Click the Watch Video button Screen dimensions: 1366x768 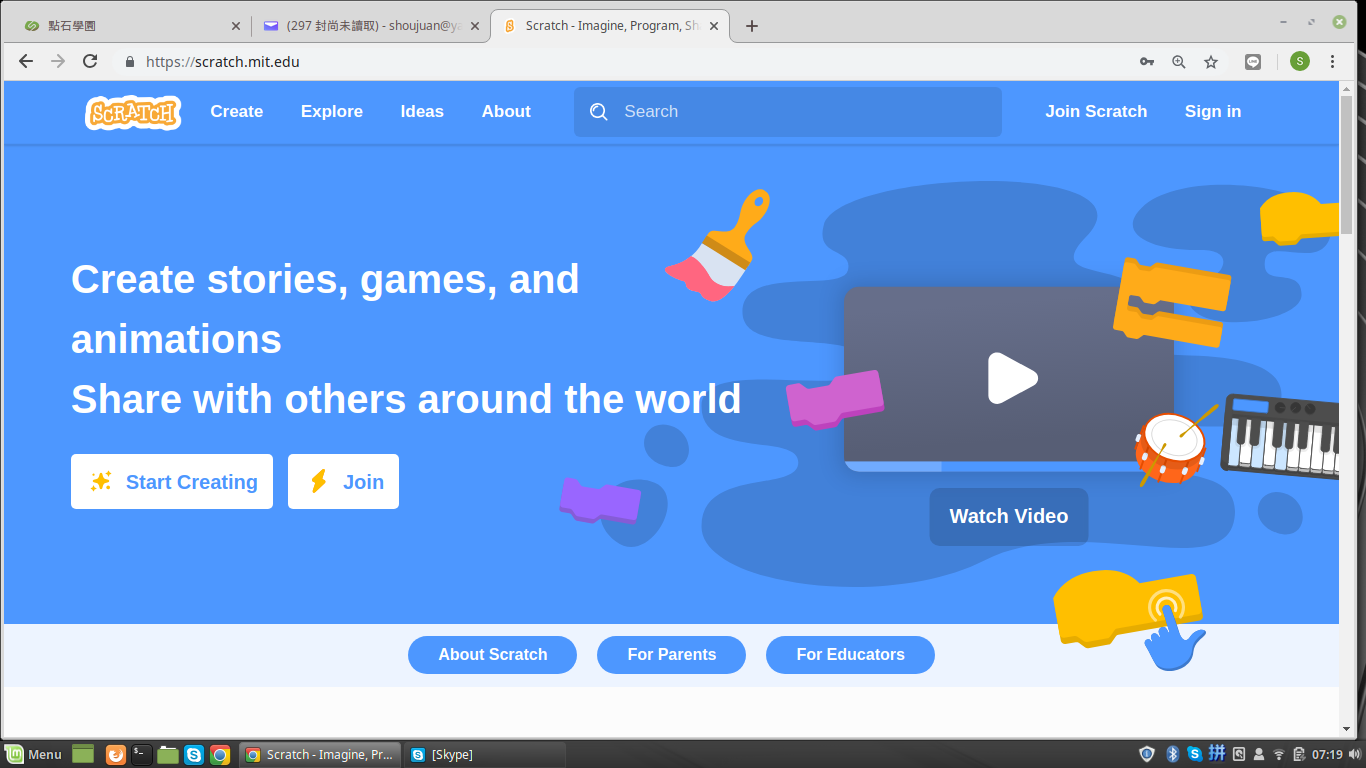pos(1009,517)
